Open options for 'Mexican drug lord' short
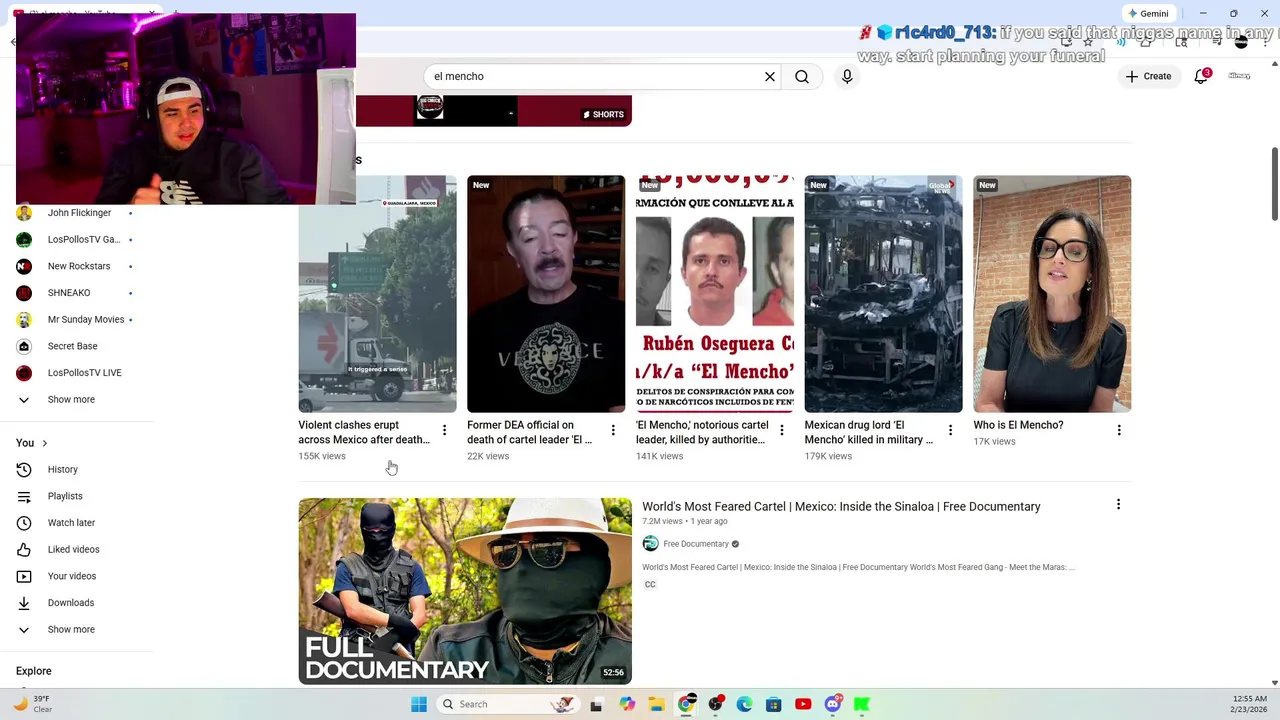This screenshot has width=1280, height=720. 950,430
